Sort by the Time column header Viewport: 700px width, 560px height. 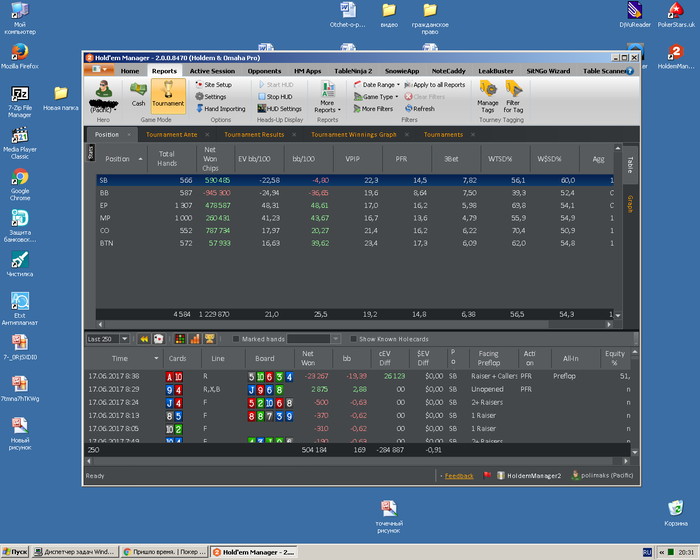pyautogui.click(x=122, y=358)
